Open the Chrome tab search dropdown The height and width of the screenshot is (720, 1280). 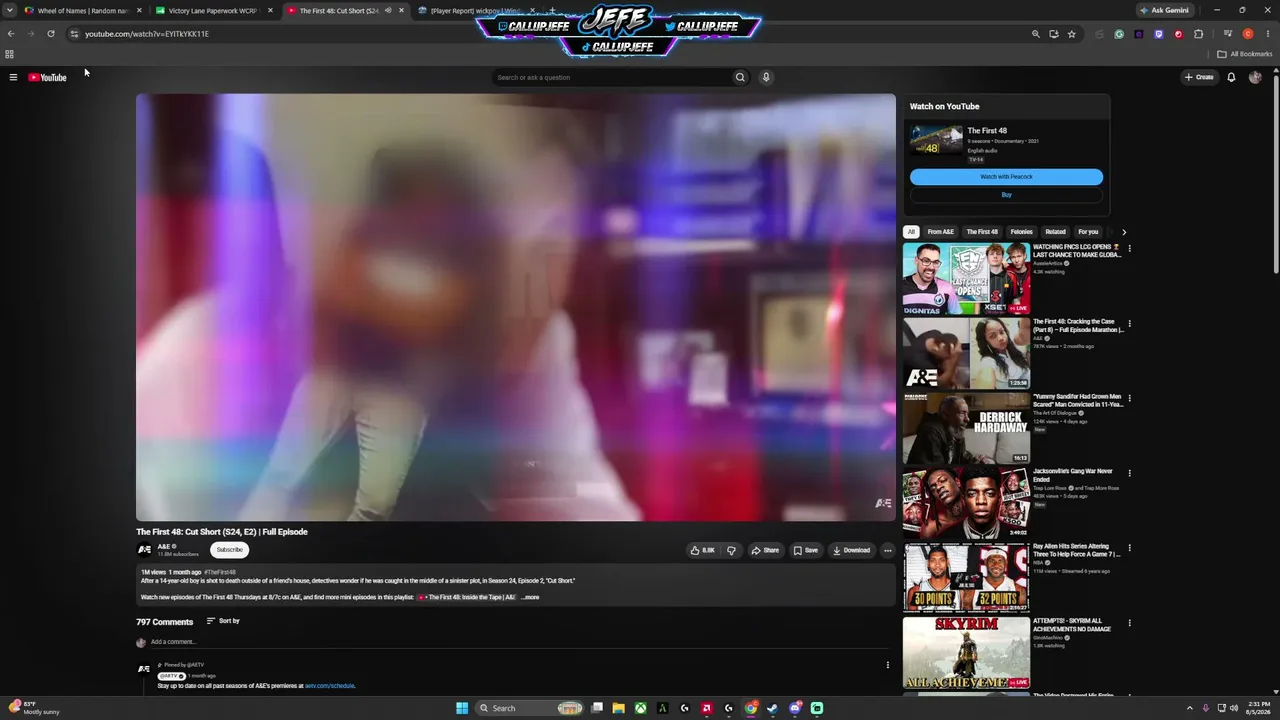(10, 10)
